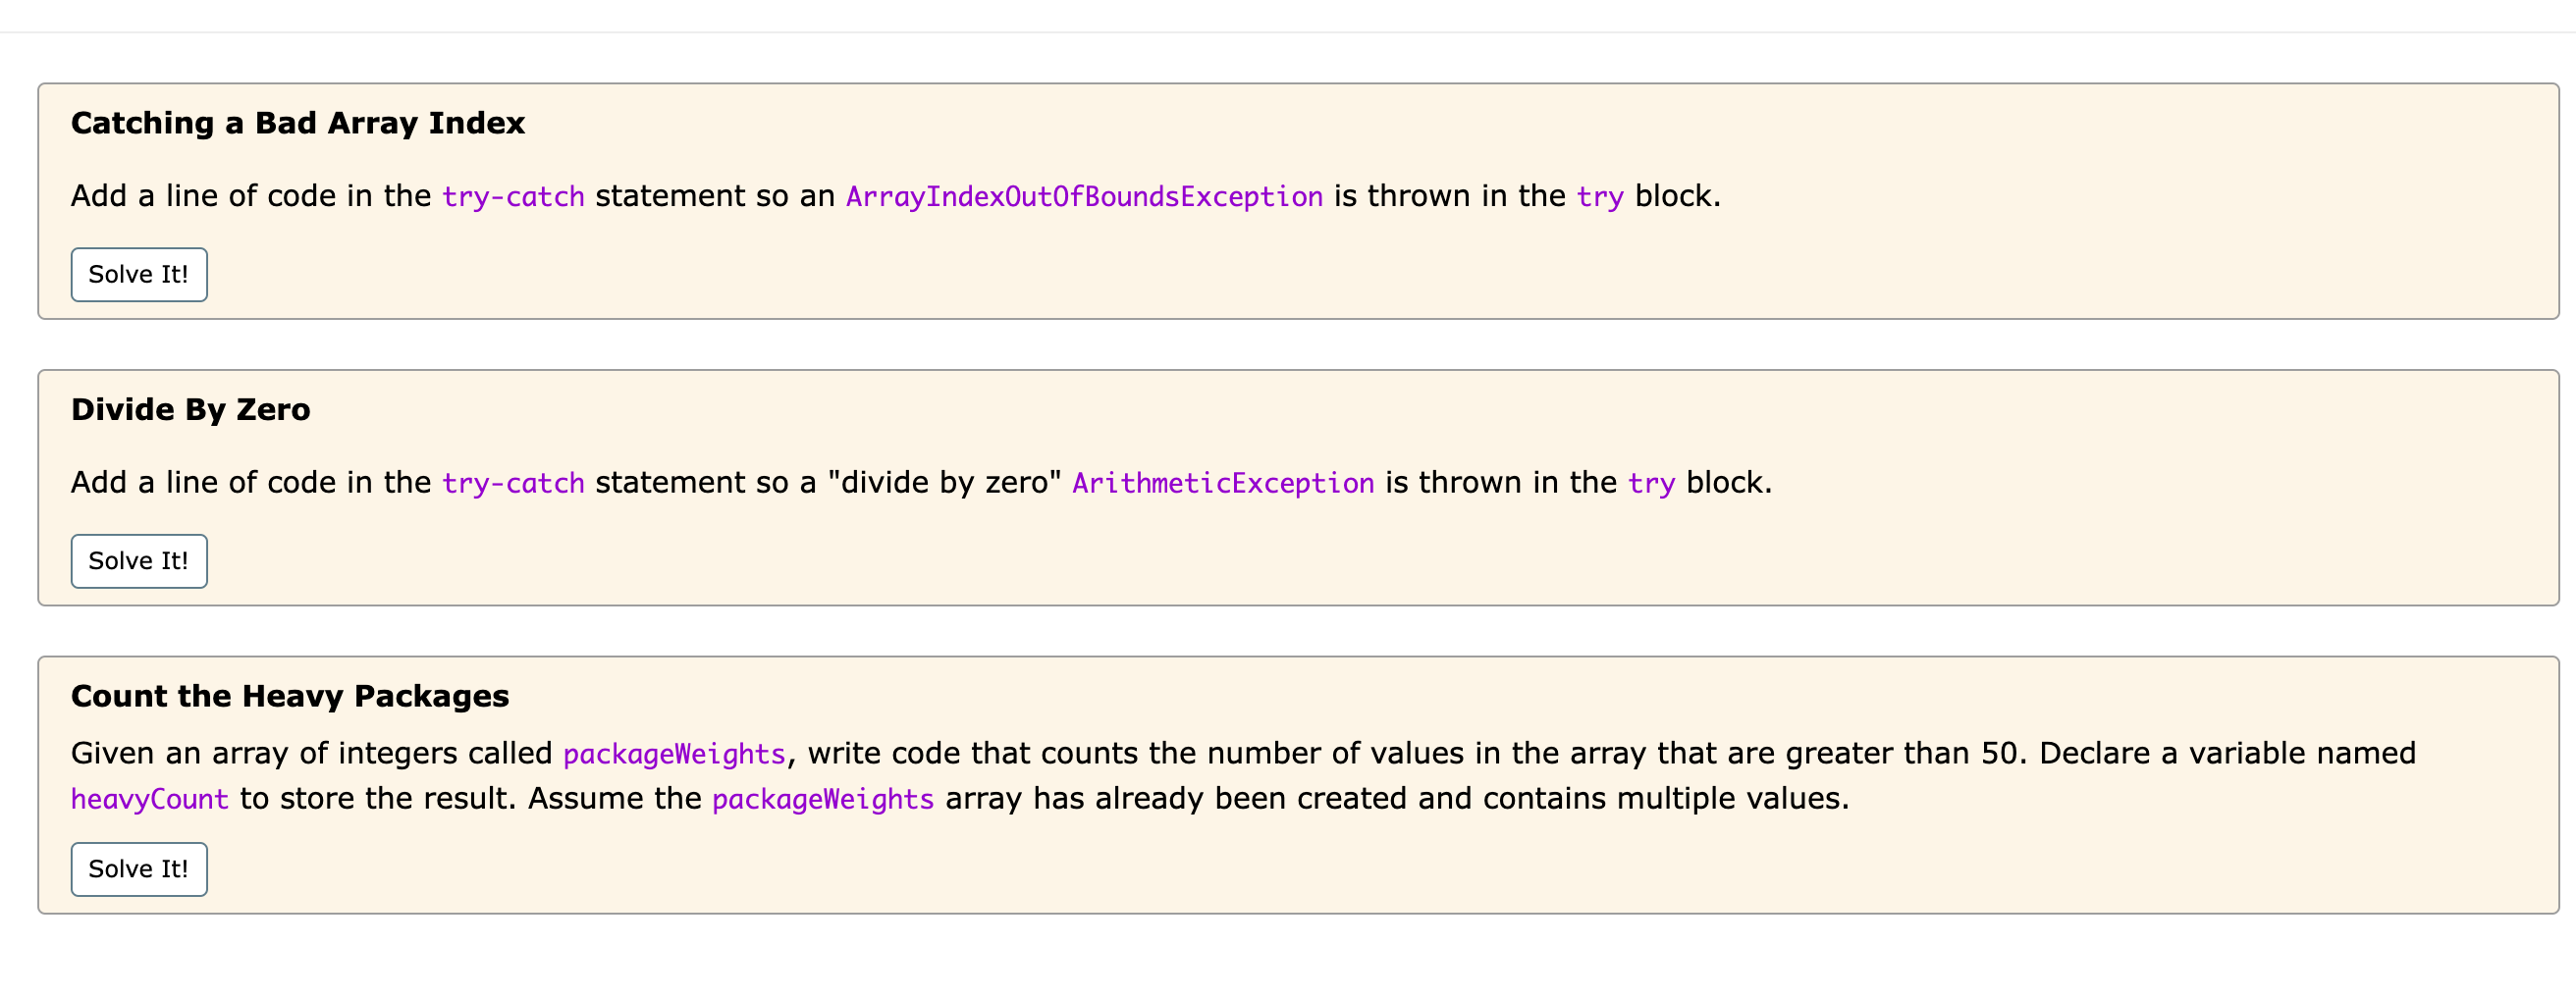2576x999 pixels.
Task: Select the 'Catching a Bad Array Index' heading
Action: click(298, 123)
